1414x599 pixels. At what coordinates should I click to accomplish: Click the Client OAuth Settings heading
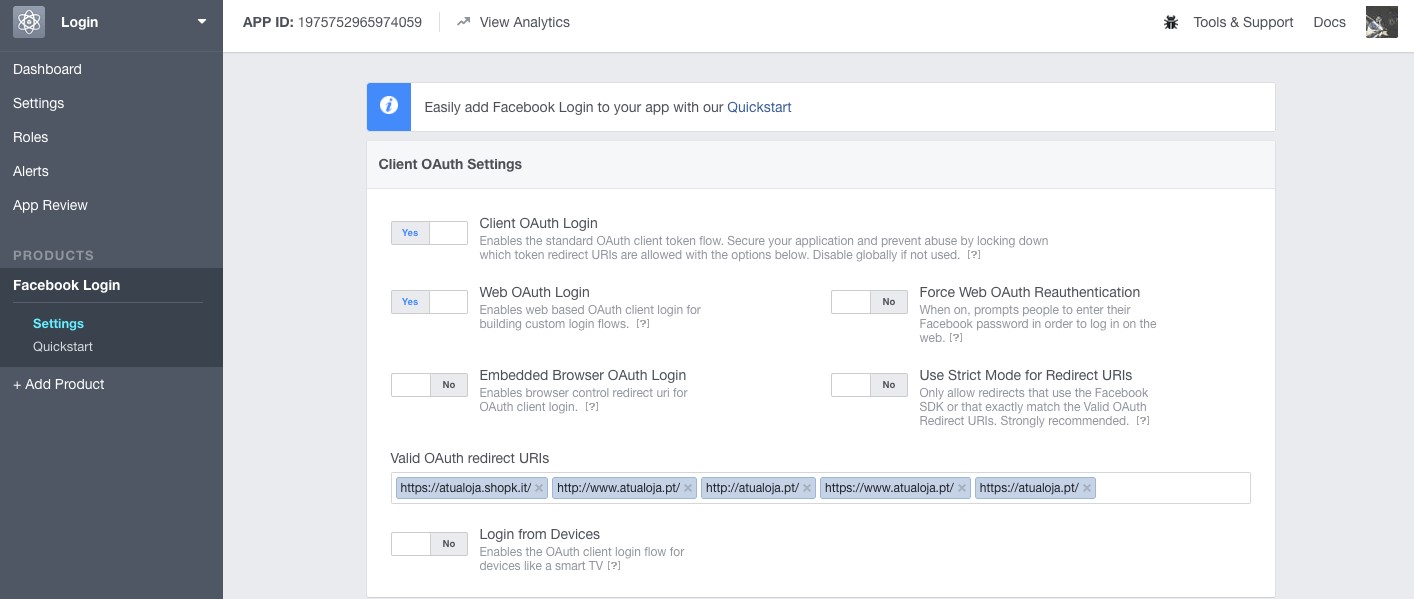coord(450,164)
